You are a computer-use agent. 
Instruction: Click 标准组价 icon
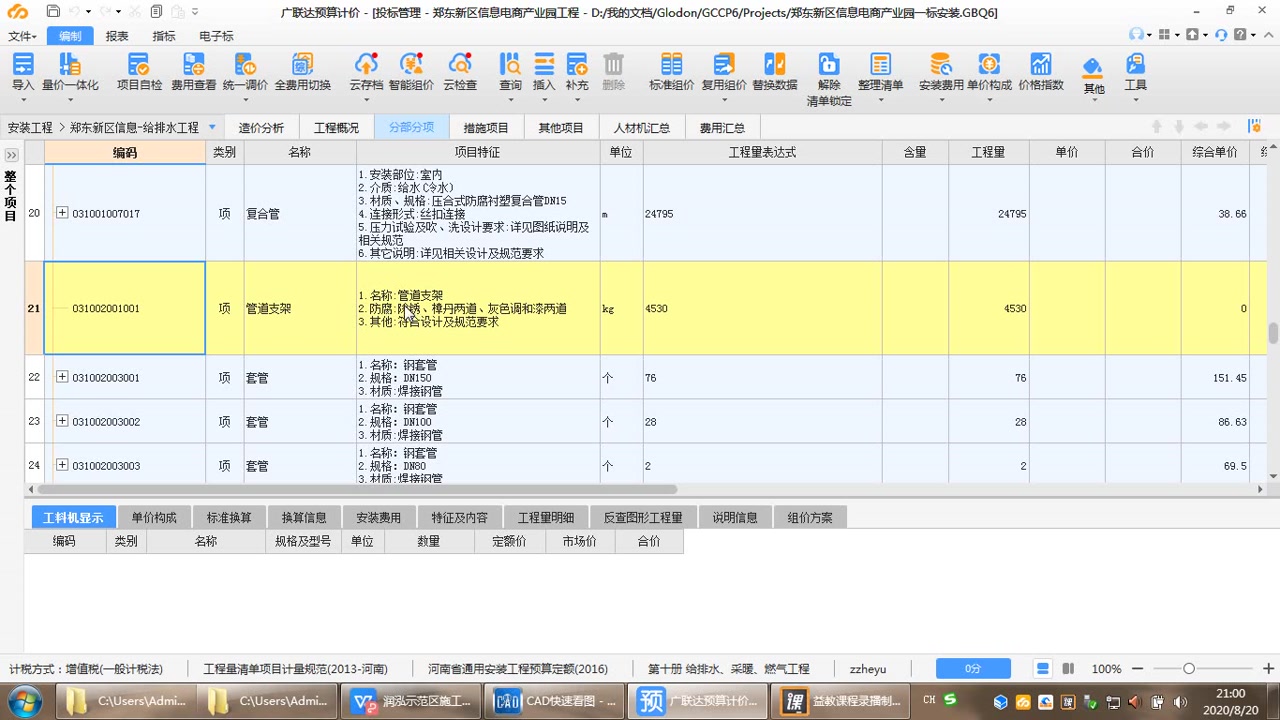[671, 73]
